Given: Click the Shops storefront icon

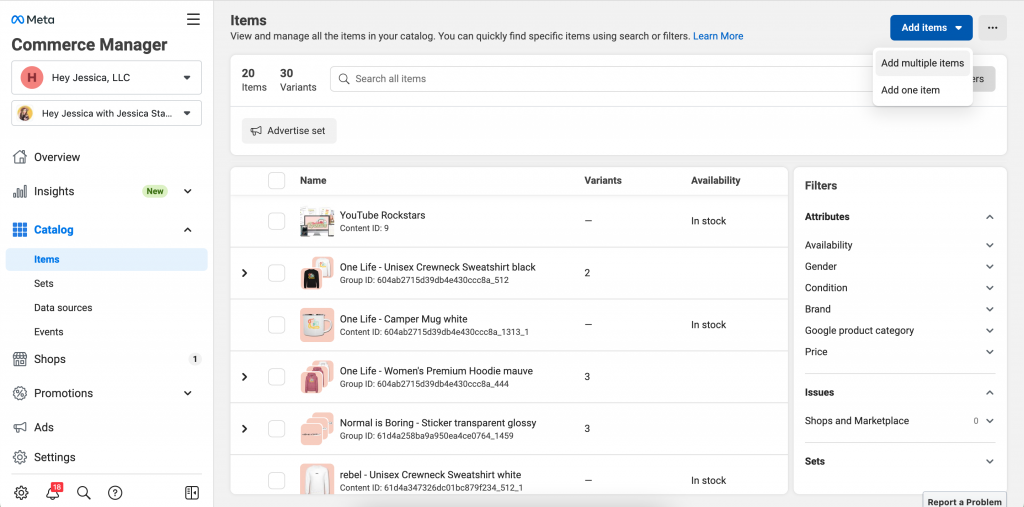Looking at the screenshot, I should (x=20, y=359).
